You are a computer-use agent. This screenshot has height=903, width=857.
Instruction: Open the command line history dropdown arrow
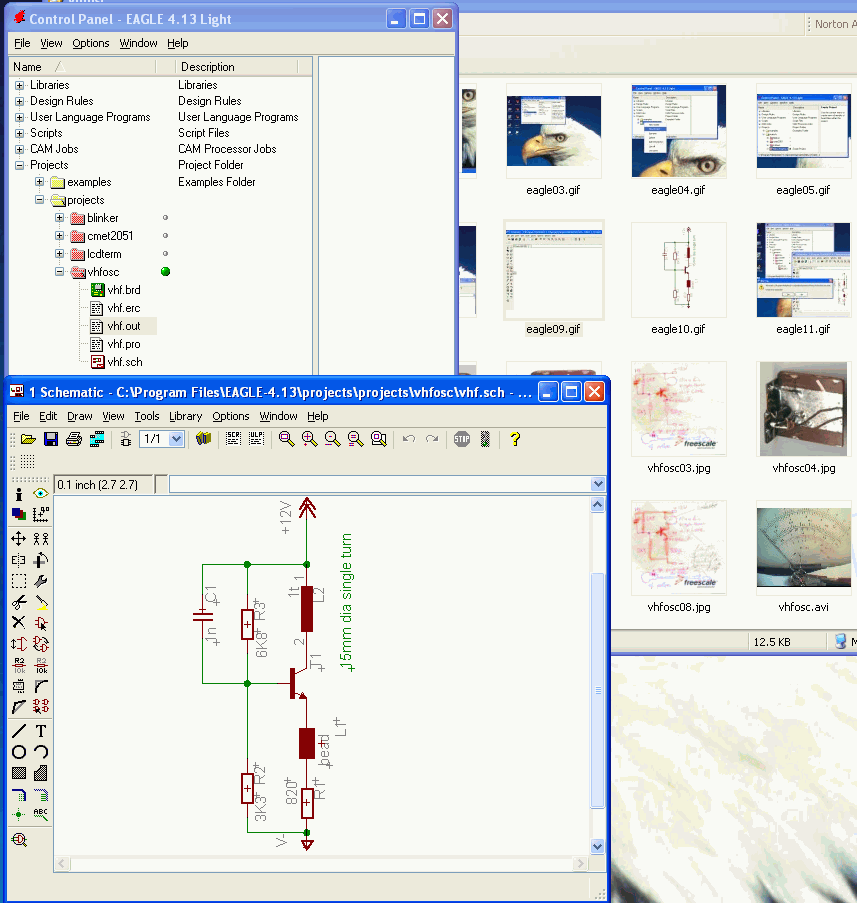[598, 484]
